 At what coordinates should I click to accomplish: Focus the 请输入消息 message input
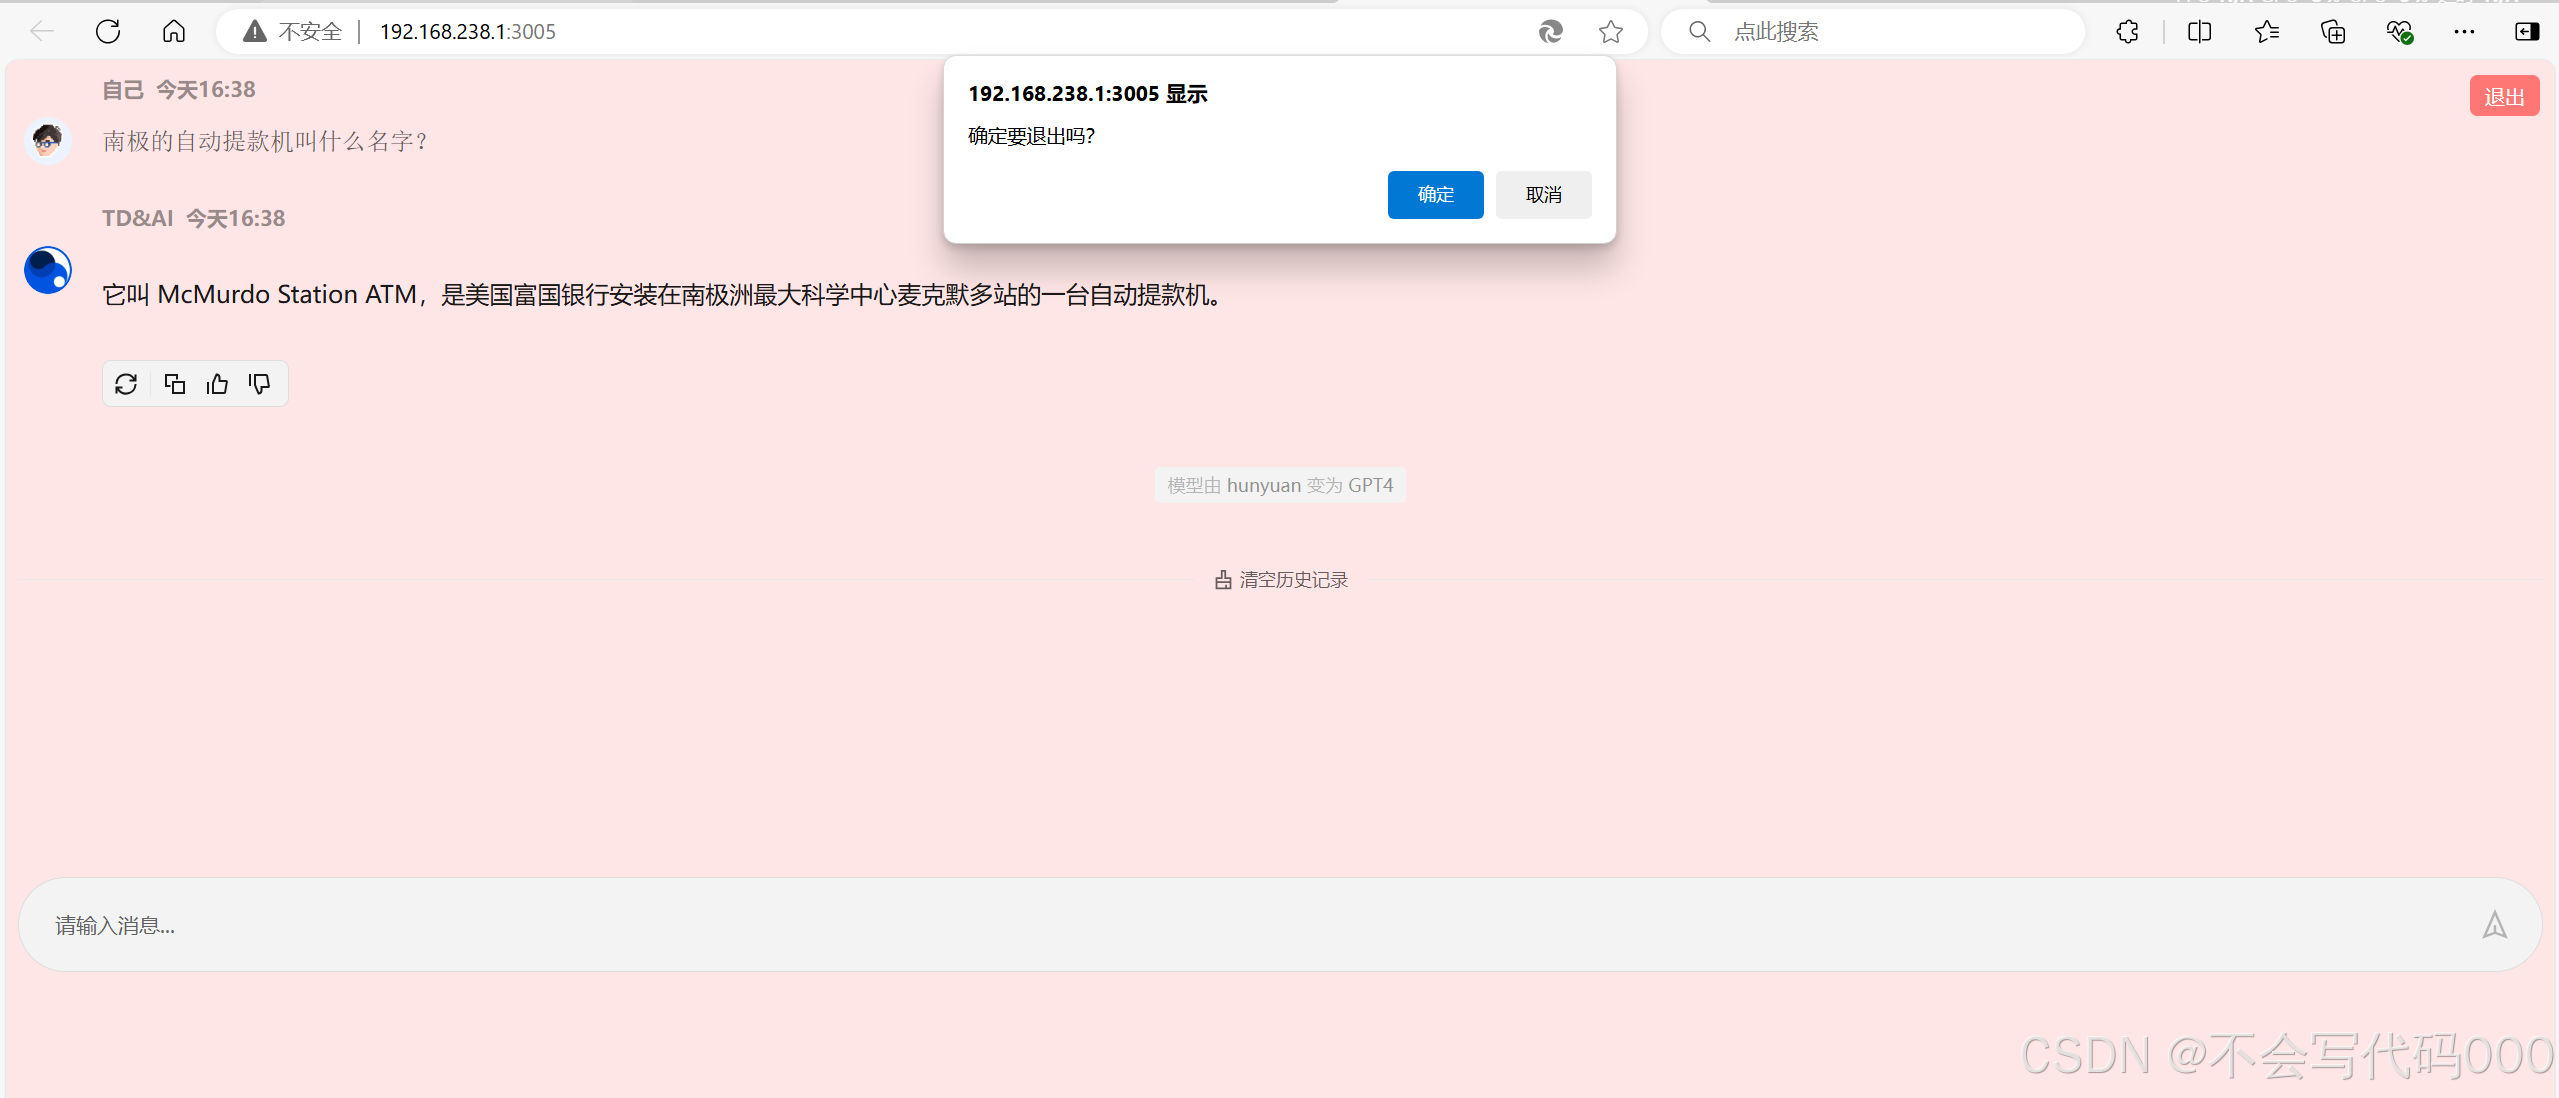(1200, 926)
